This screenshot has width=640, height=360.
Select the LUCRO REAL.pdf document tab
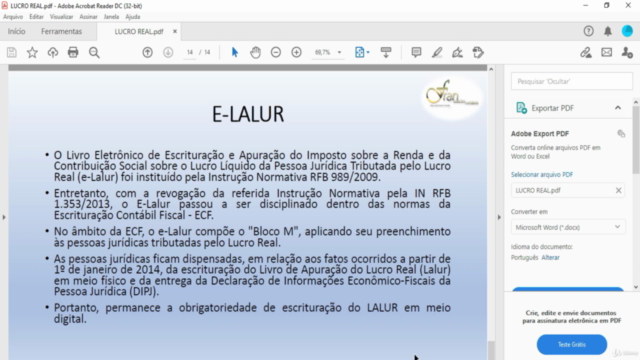tap(139, 31)
